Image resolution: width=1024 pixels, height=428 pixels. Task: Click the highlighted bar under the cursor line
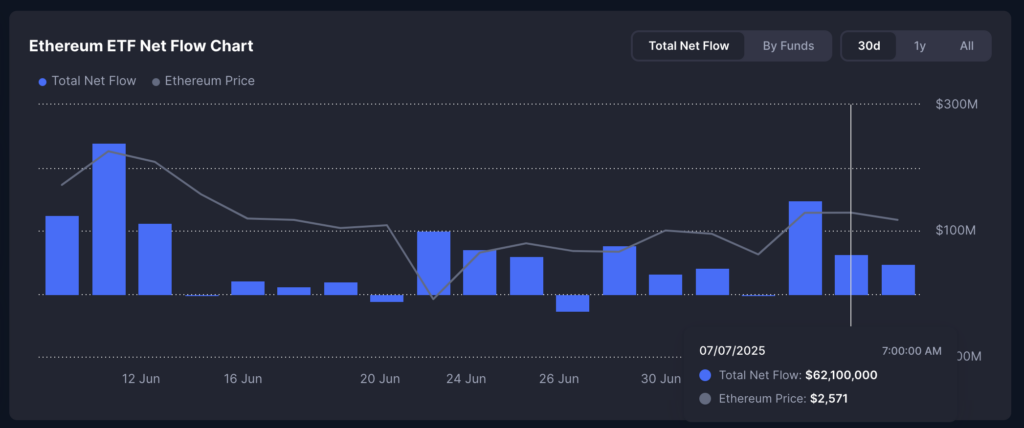coord(851,275)
